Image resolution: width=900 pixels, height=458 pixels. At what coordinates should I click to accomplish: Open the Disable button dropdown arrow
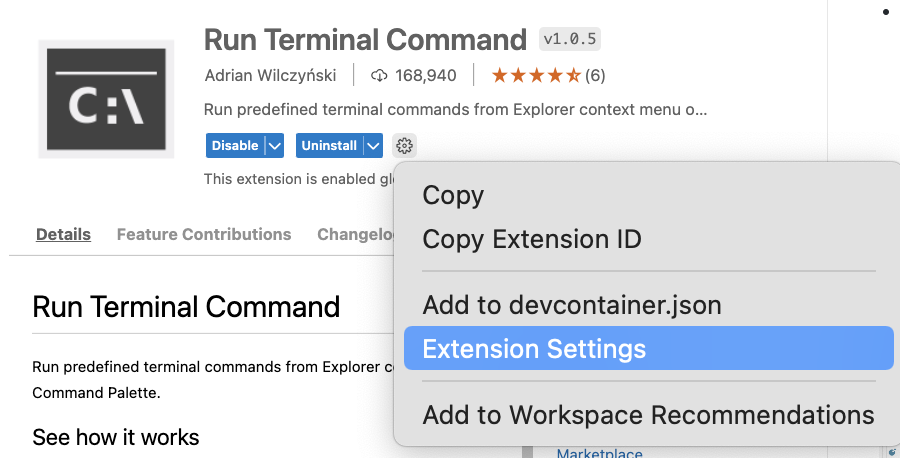(274, 146)
